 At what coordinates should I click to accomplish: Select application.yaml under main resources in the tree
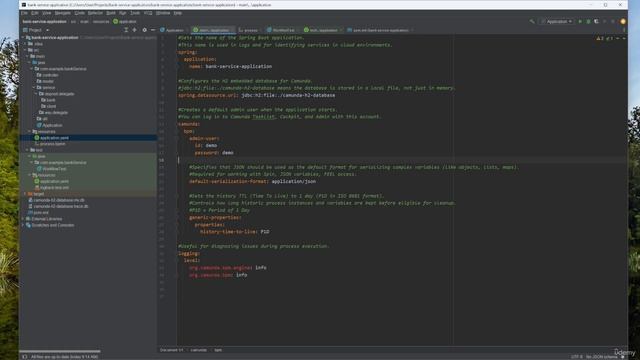coord(54,138)
